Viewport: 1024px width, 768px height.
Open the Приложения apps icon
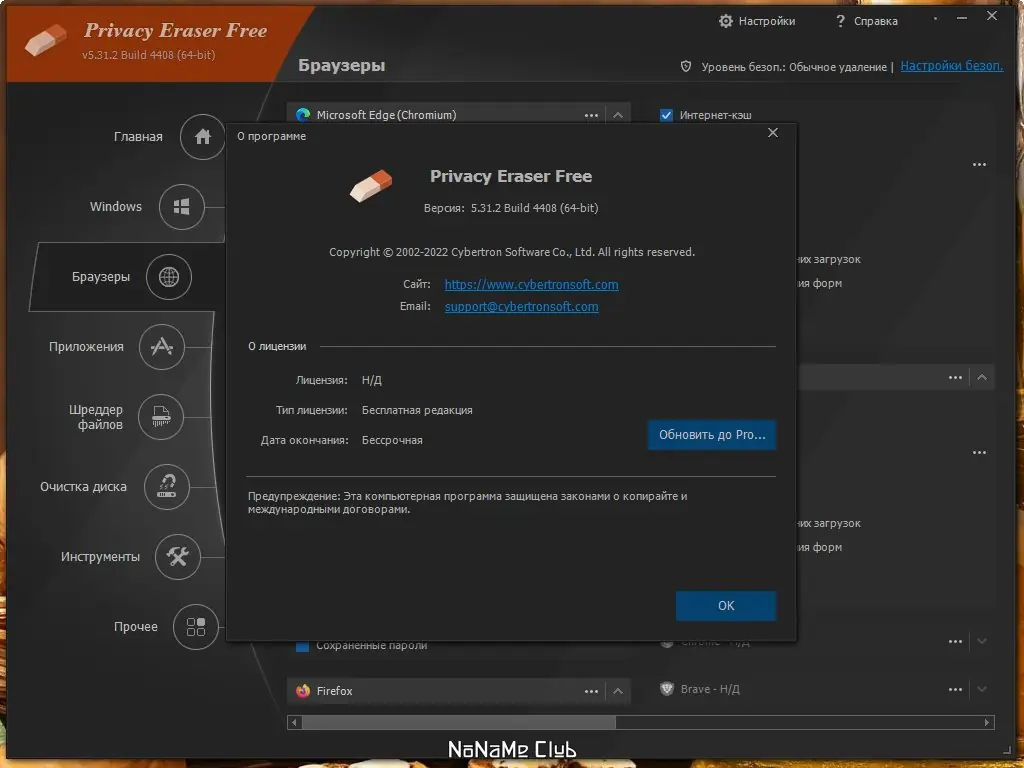(161, 347)
